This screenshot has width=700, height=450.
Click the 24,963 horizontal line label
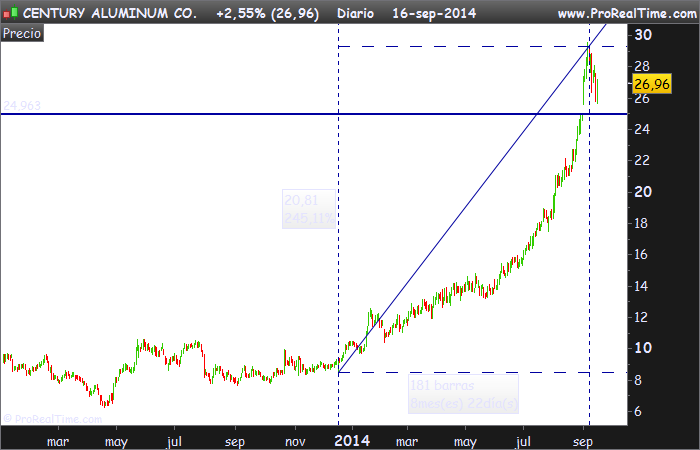coord(22,106)
